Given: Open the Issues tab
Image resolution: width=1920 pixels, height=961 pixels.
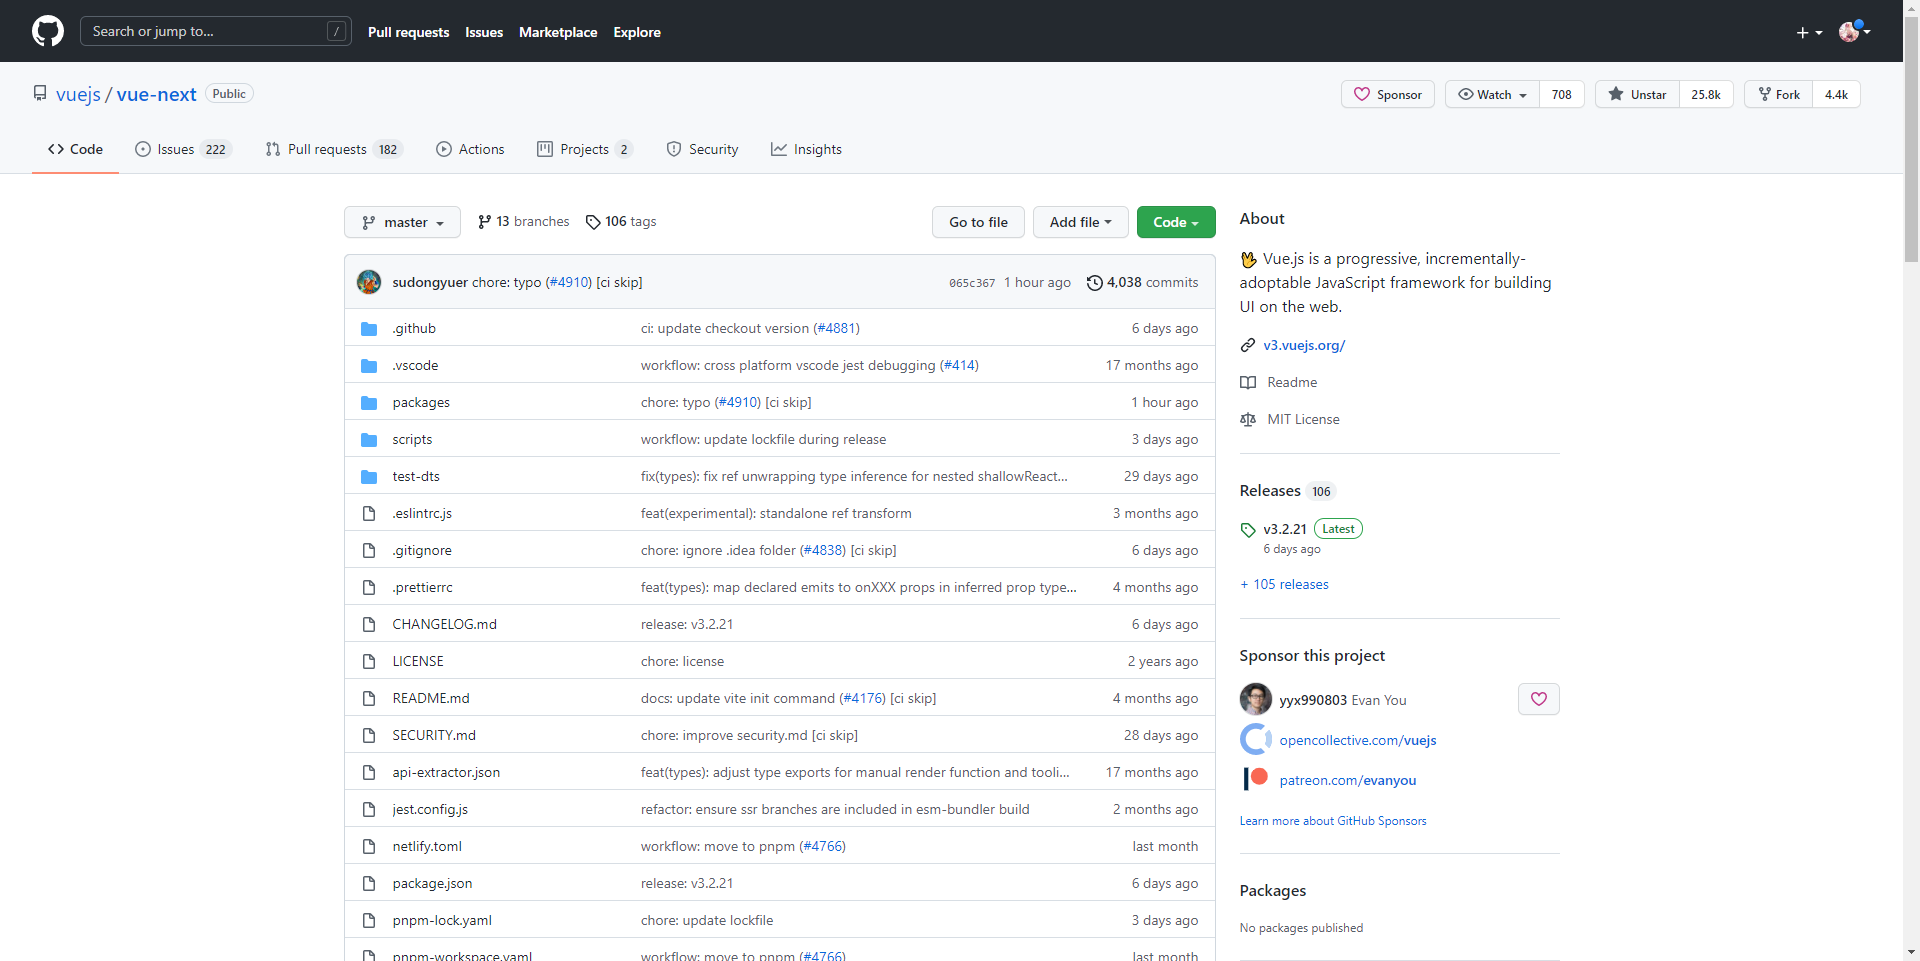Looking at the screenshot, I should tap(183, 149).
